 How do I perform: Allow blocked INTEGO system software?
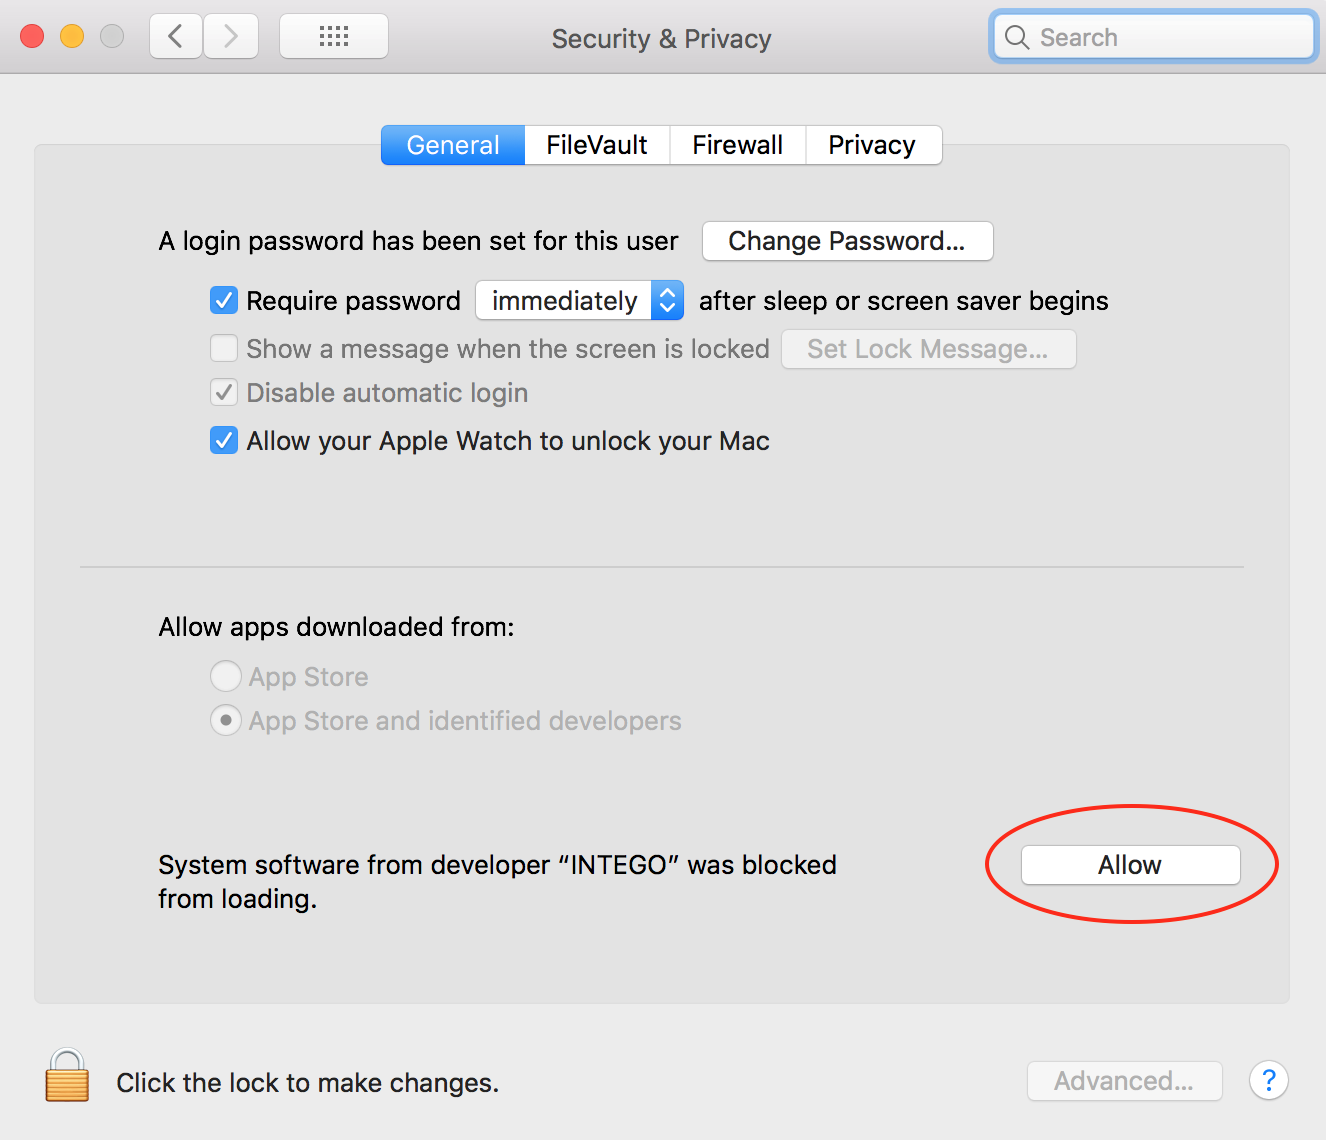(x=1130, y=865)
